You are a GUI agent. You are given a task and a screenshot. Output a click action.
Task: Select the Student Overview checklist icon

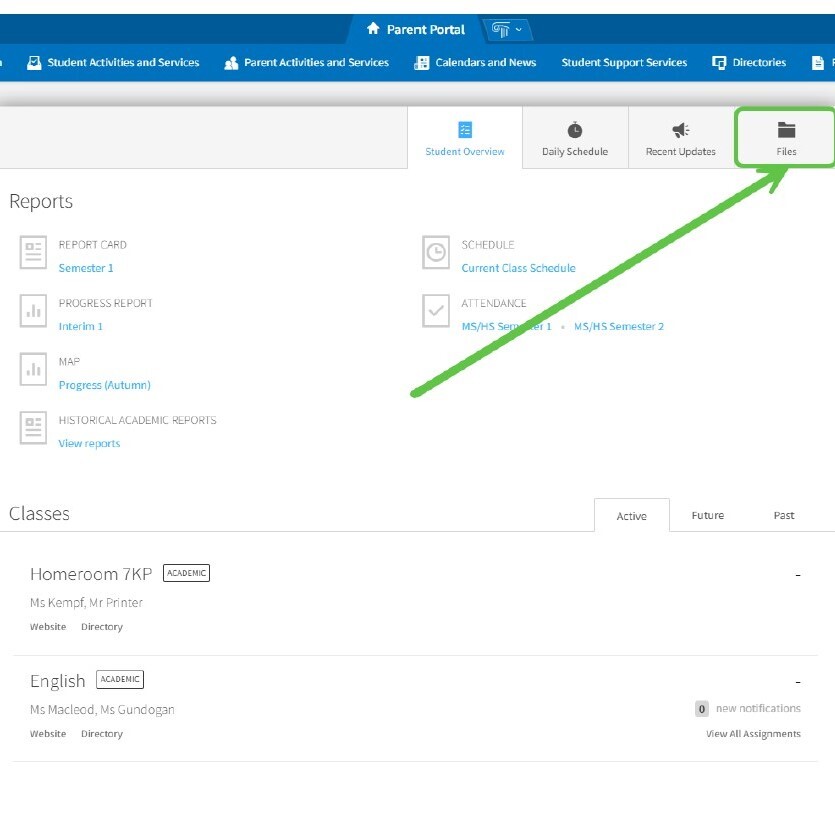point(465,131)
